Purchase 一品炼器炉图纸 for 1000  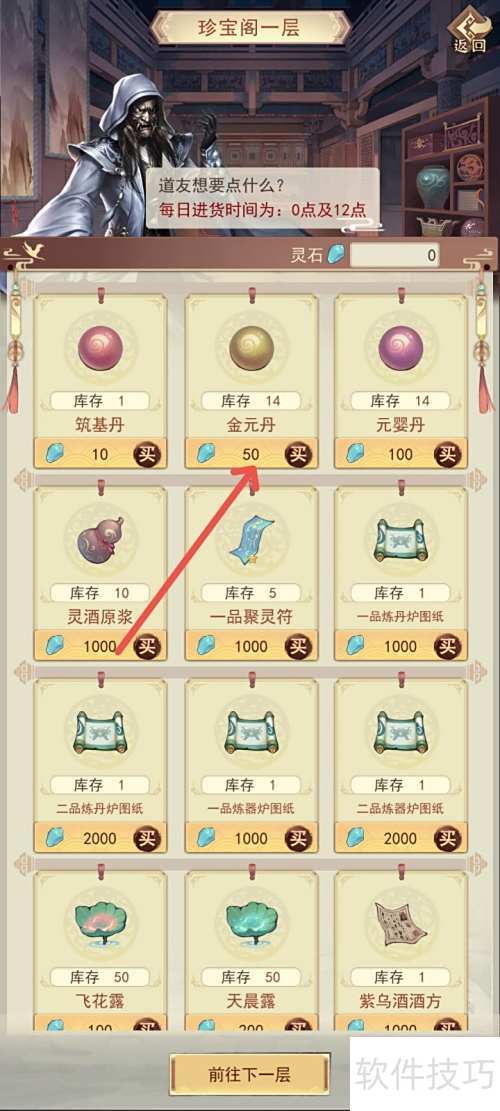pyautogui.click(x=298, y=838)
